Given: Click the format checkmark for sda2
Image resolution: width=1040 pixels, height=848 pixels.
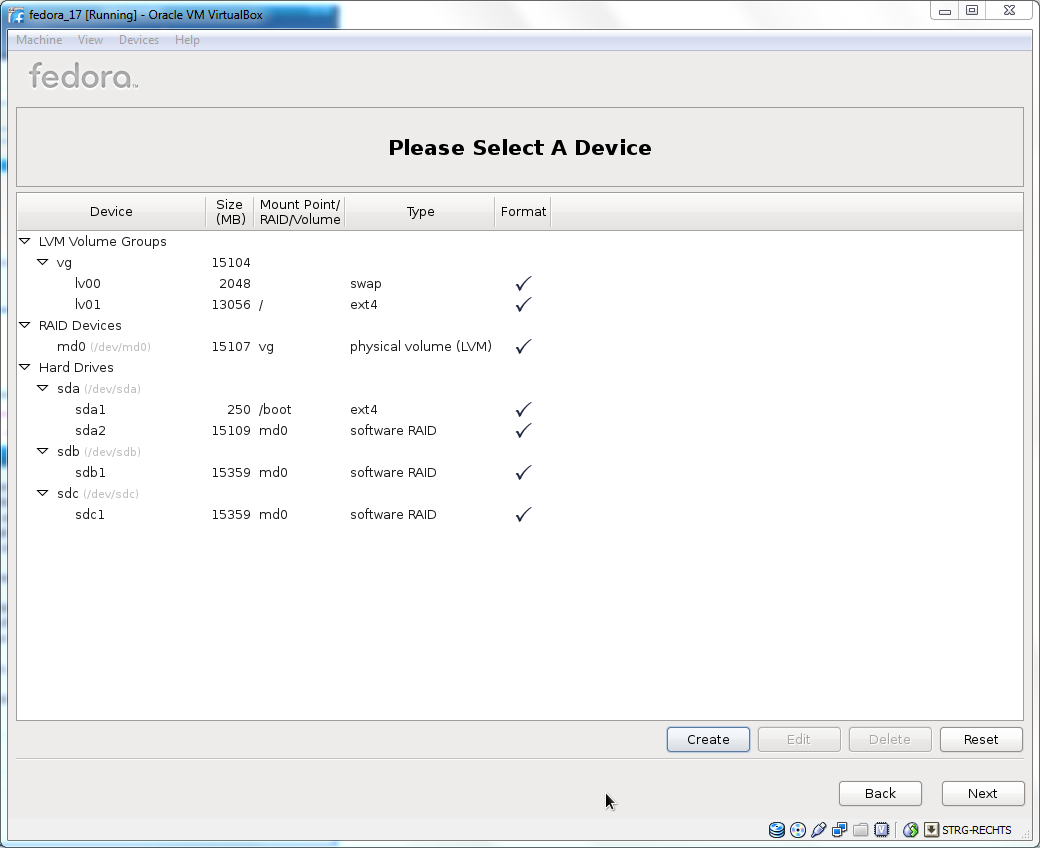Looking at the screenshot, I should (x=523, y=430).
